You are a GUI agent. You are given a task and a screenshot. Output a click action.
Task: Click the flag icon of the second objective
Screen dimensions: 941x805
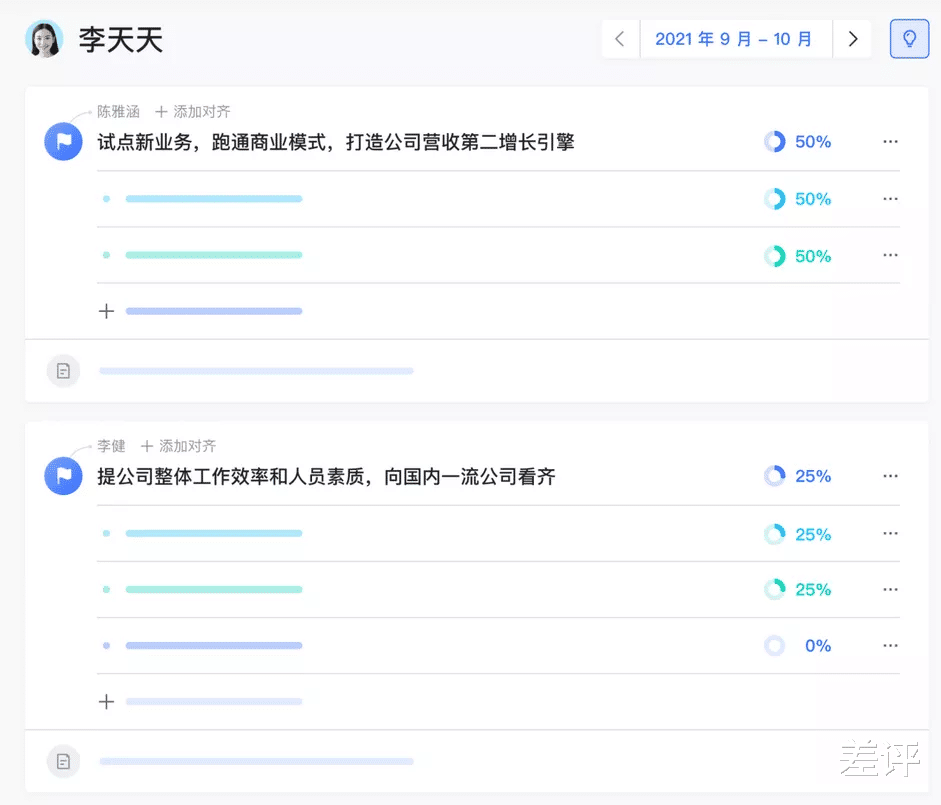pos(63,476)
